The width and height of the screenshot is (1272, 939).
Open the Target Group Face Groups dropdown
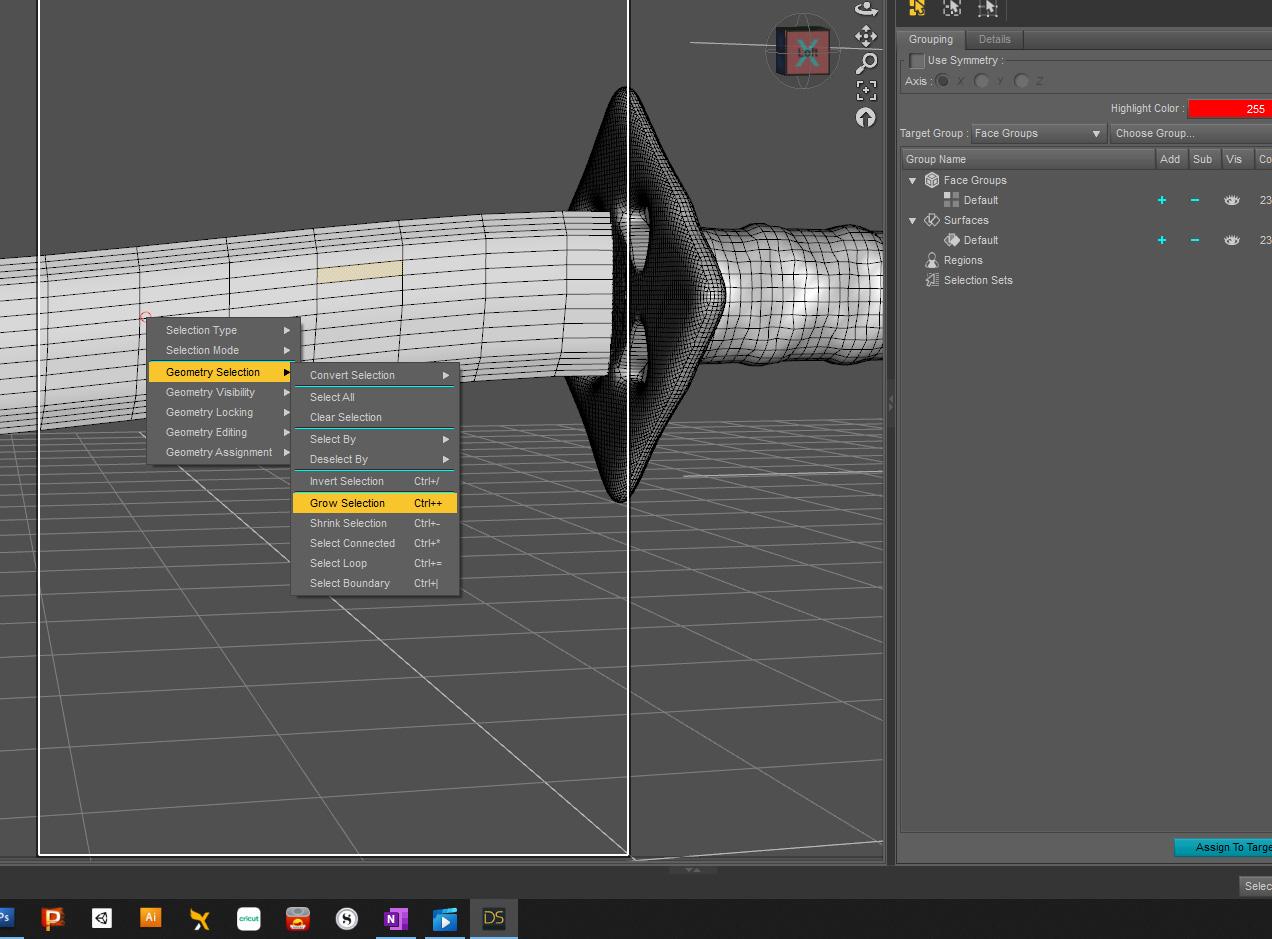(x=1038, y=133)
